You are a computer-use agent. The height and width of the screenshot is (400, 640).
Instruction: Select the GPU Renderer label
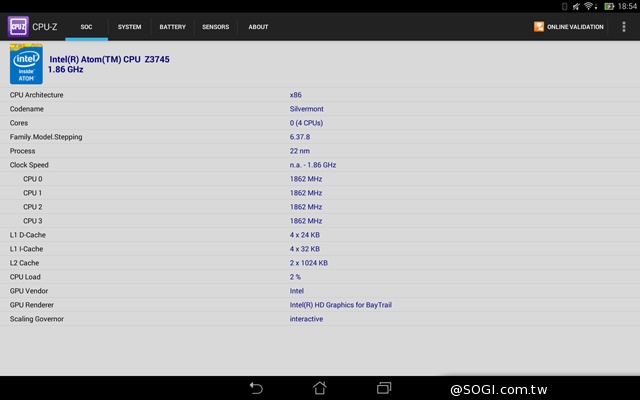[x=32, y=305]
